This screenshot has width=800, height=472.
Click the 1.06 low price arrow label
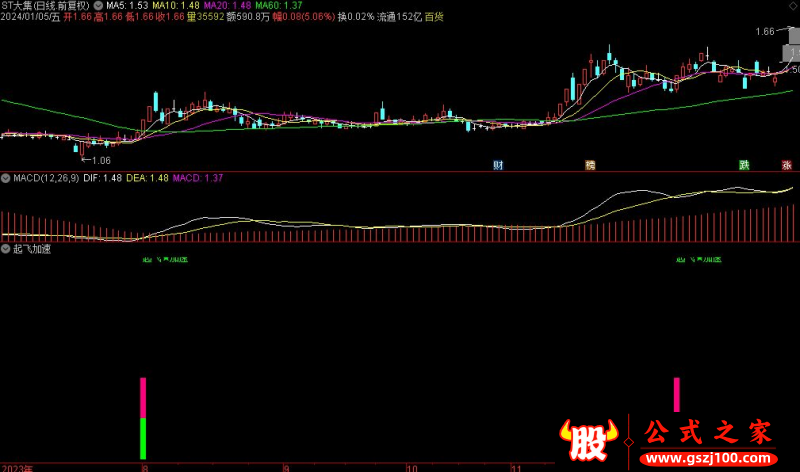[x=96, y=160]
